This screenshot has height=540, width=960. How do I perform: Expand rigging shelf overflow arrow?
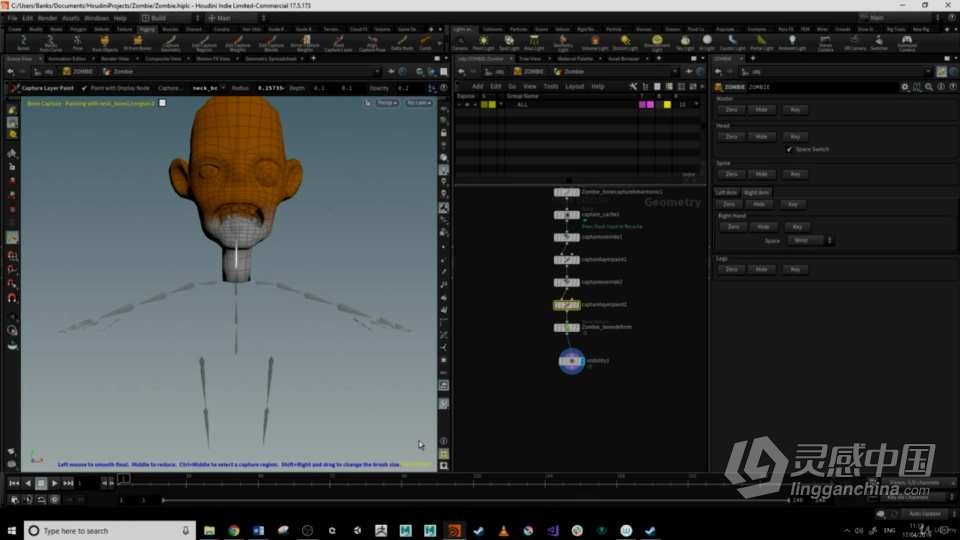coord(440,43)
